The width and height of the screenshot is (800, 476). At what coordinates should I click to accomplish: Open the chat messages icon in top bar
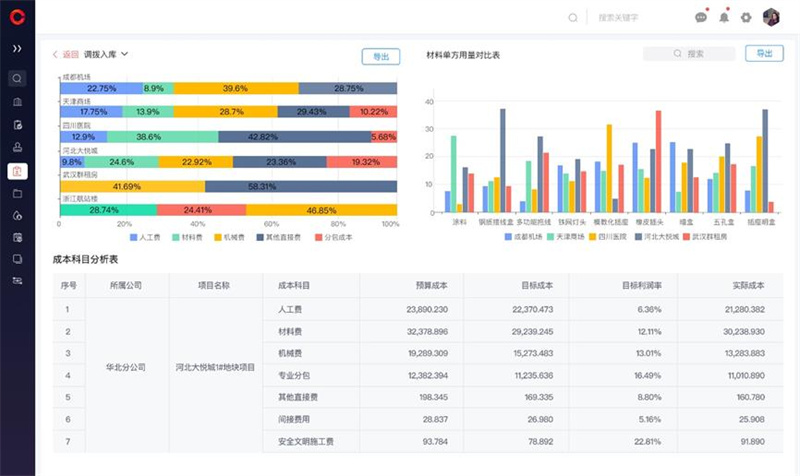[x=700, y=17]
